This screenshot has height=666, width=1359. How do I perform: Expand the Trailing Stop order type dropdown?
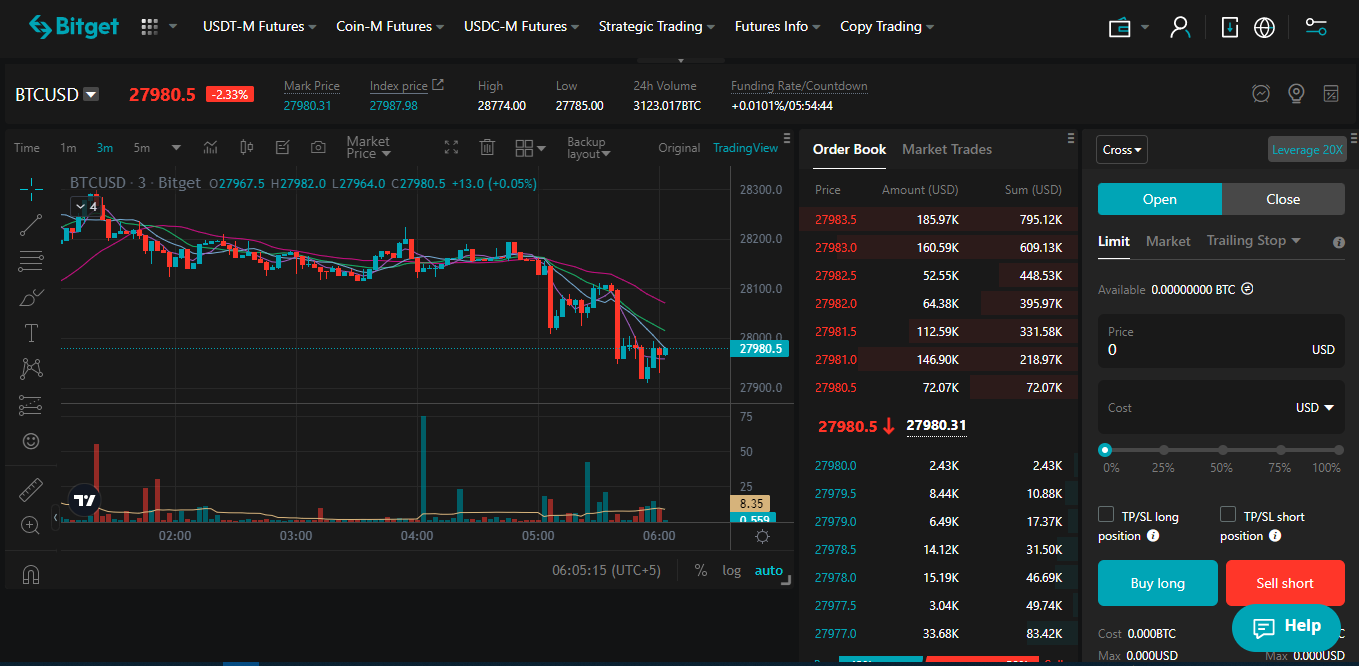1253,240
